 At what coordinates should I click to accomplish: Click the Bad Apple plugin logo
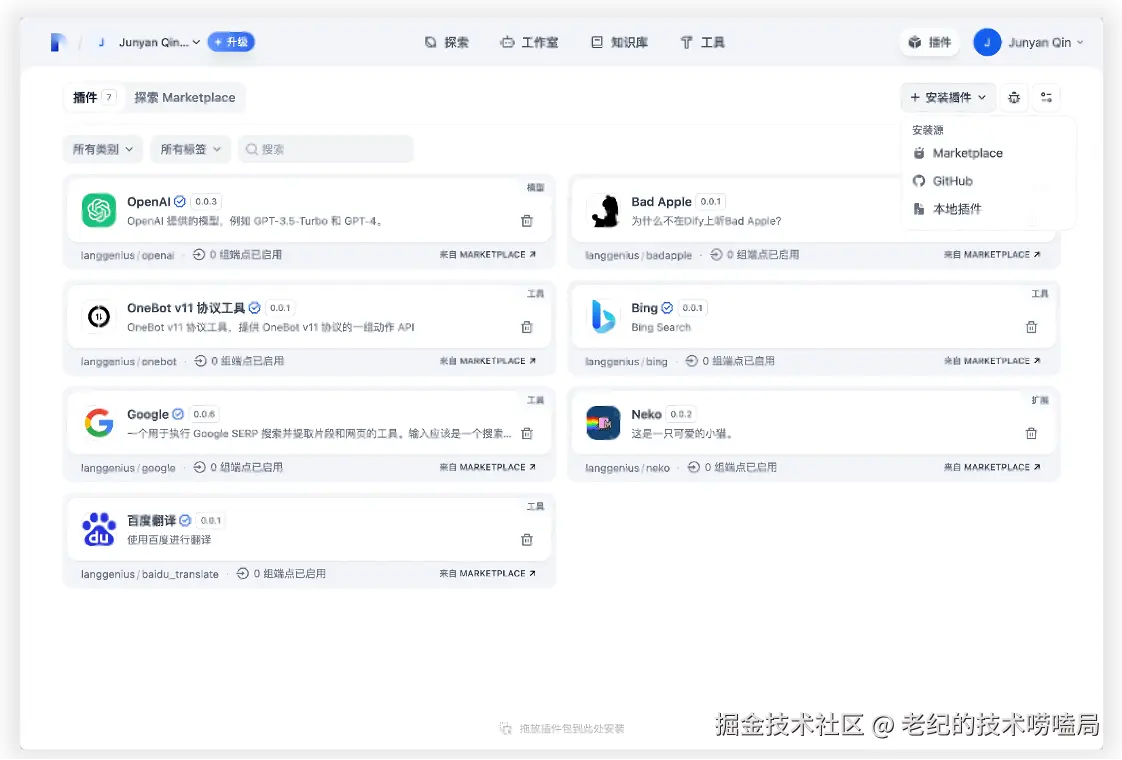[603, 210]
